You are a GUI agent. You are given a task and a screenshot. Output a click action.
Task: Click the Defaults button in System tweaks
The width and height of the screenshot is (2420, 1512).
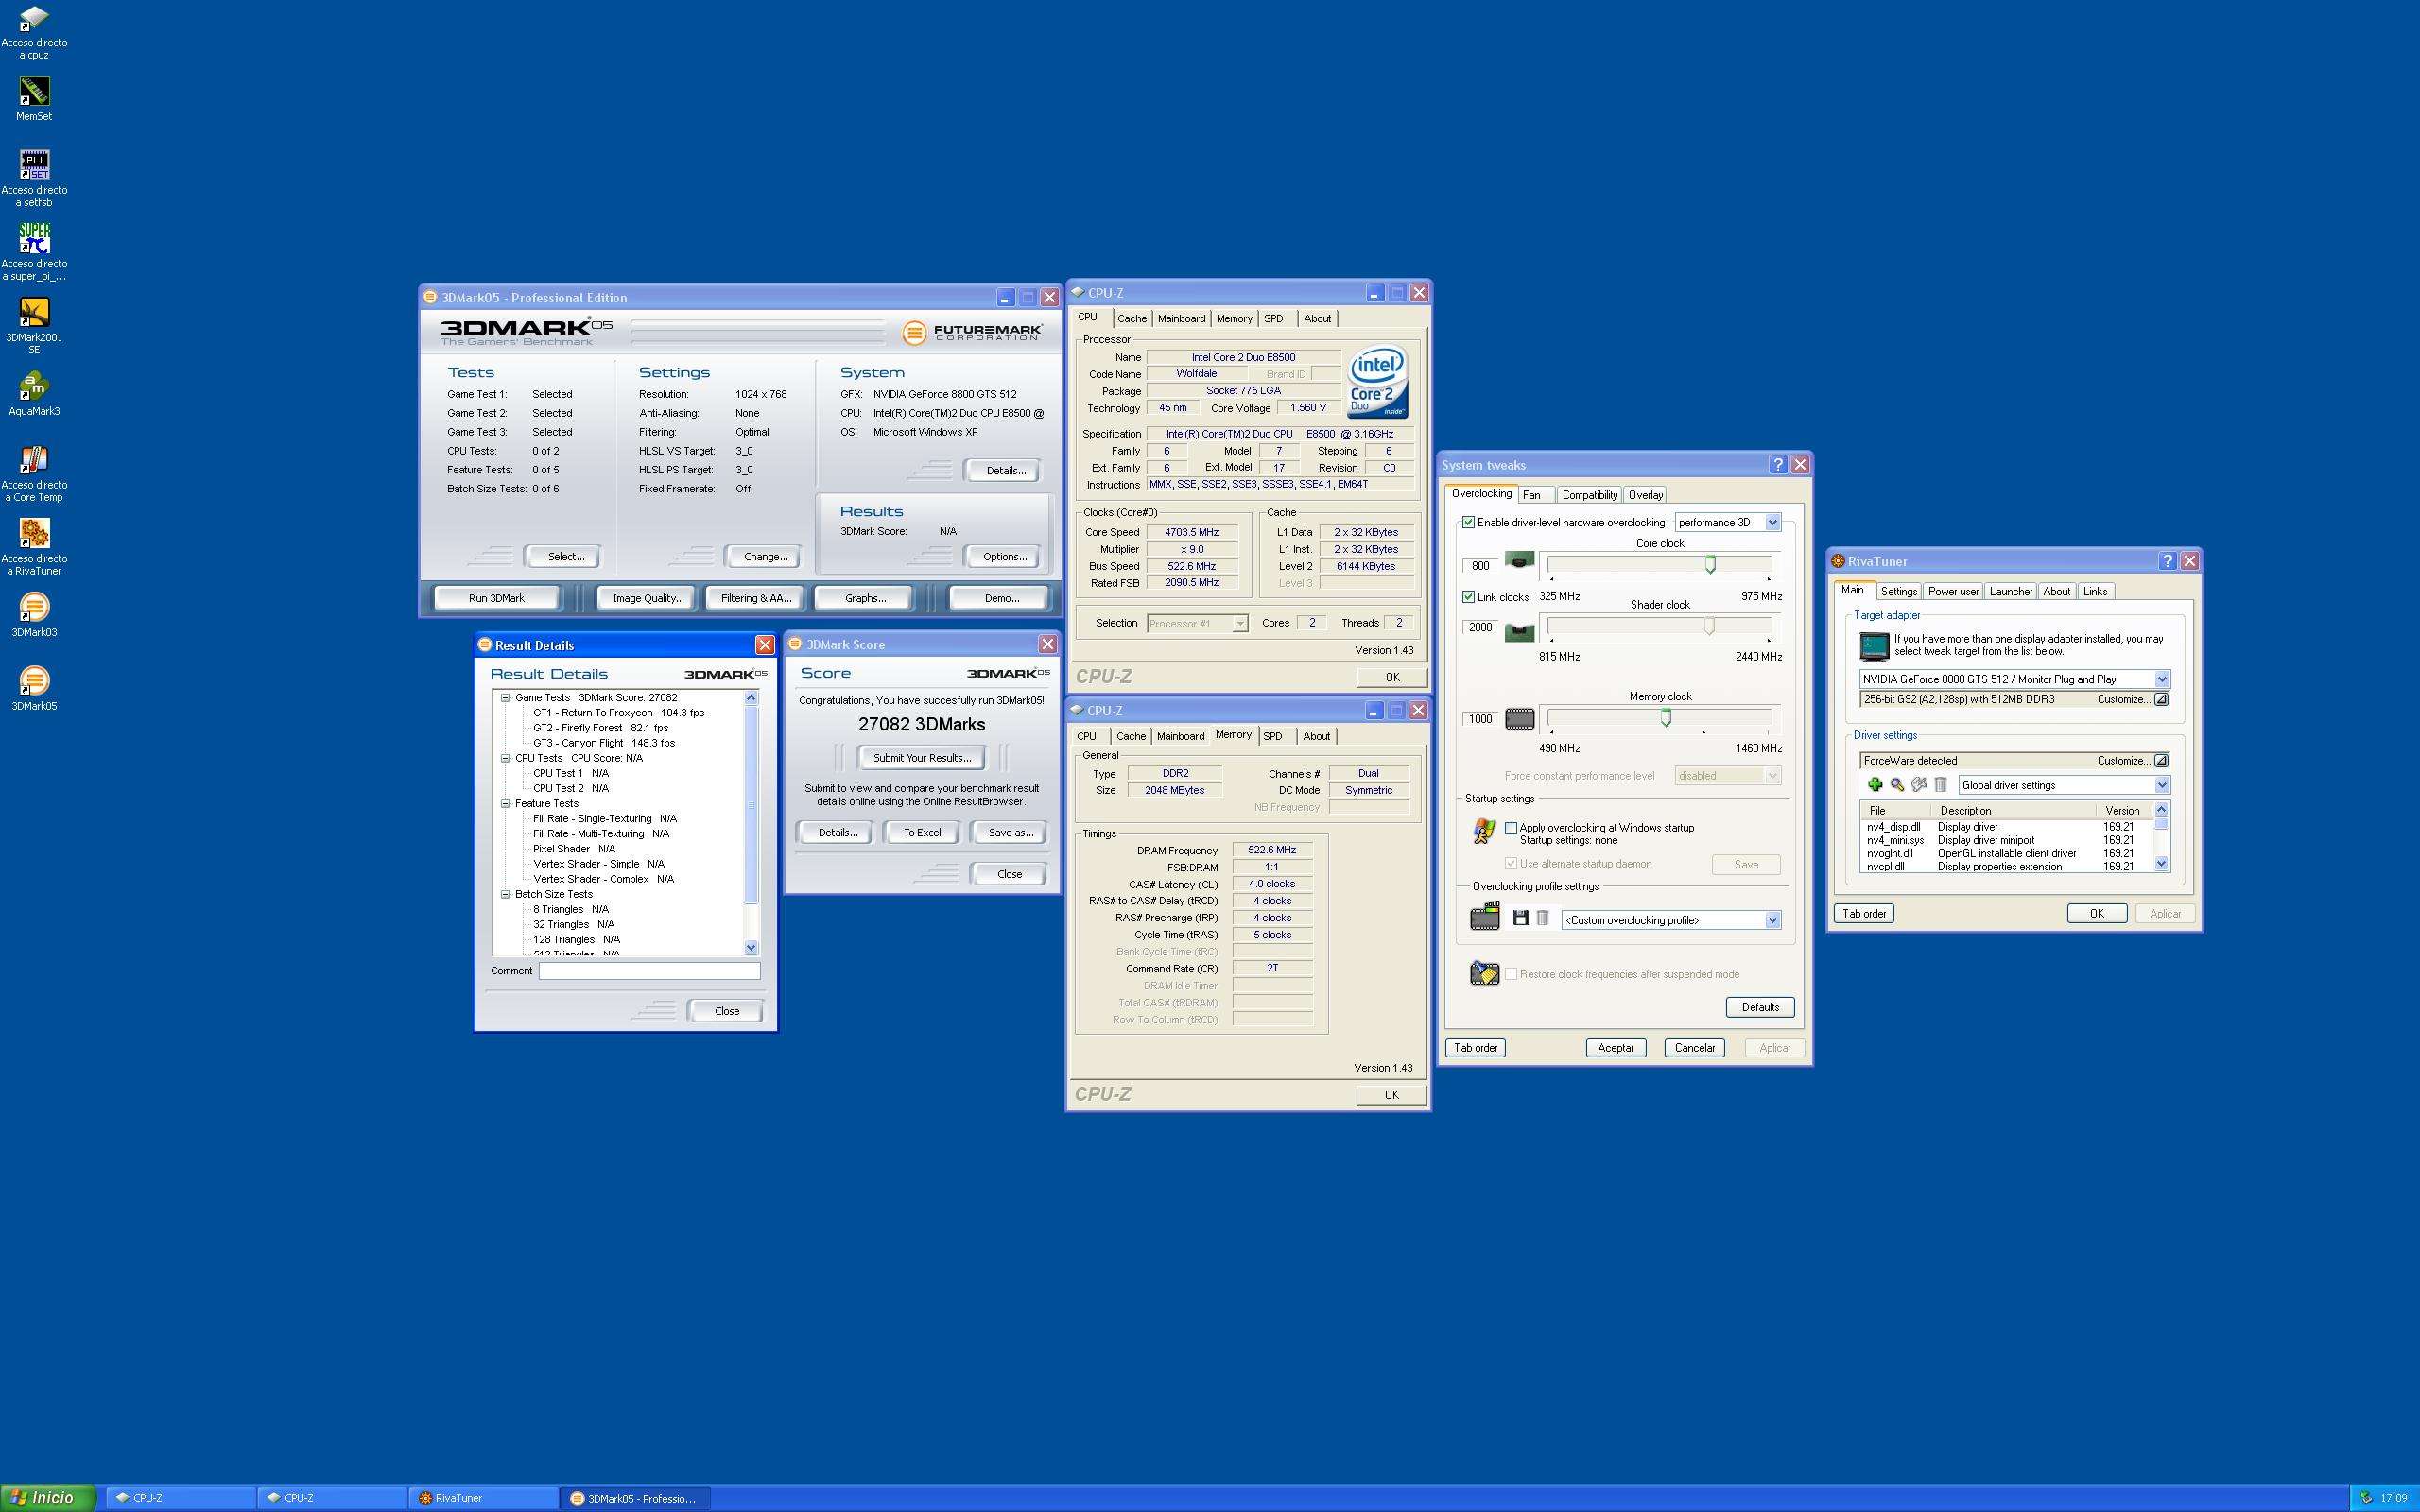1760,1007
